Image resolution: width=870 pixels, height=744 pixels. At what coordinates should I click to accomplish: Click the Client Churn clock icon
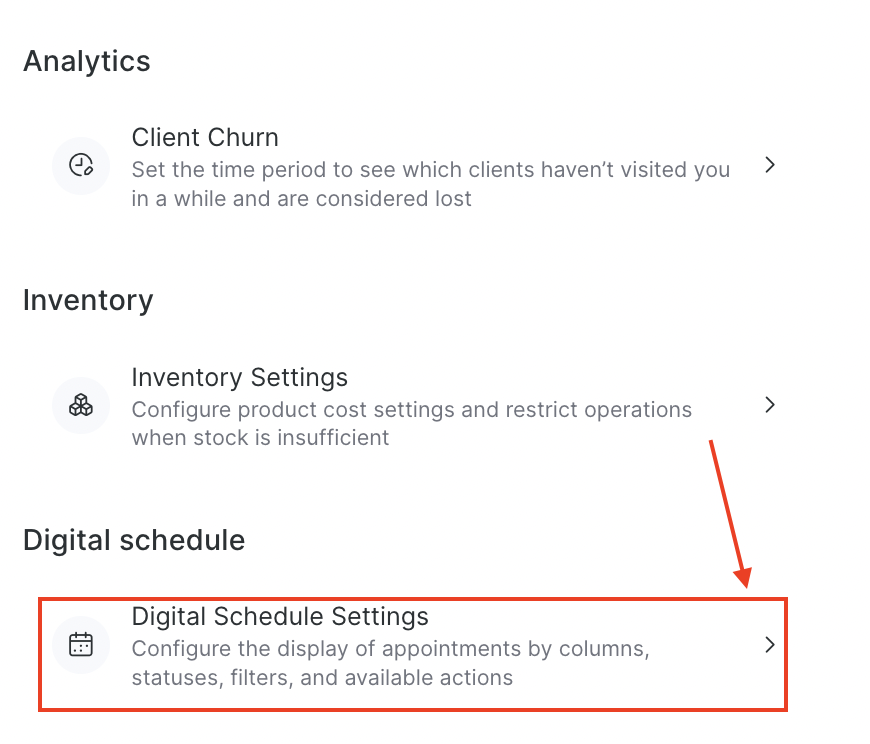tap(81, 165)
